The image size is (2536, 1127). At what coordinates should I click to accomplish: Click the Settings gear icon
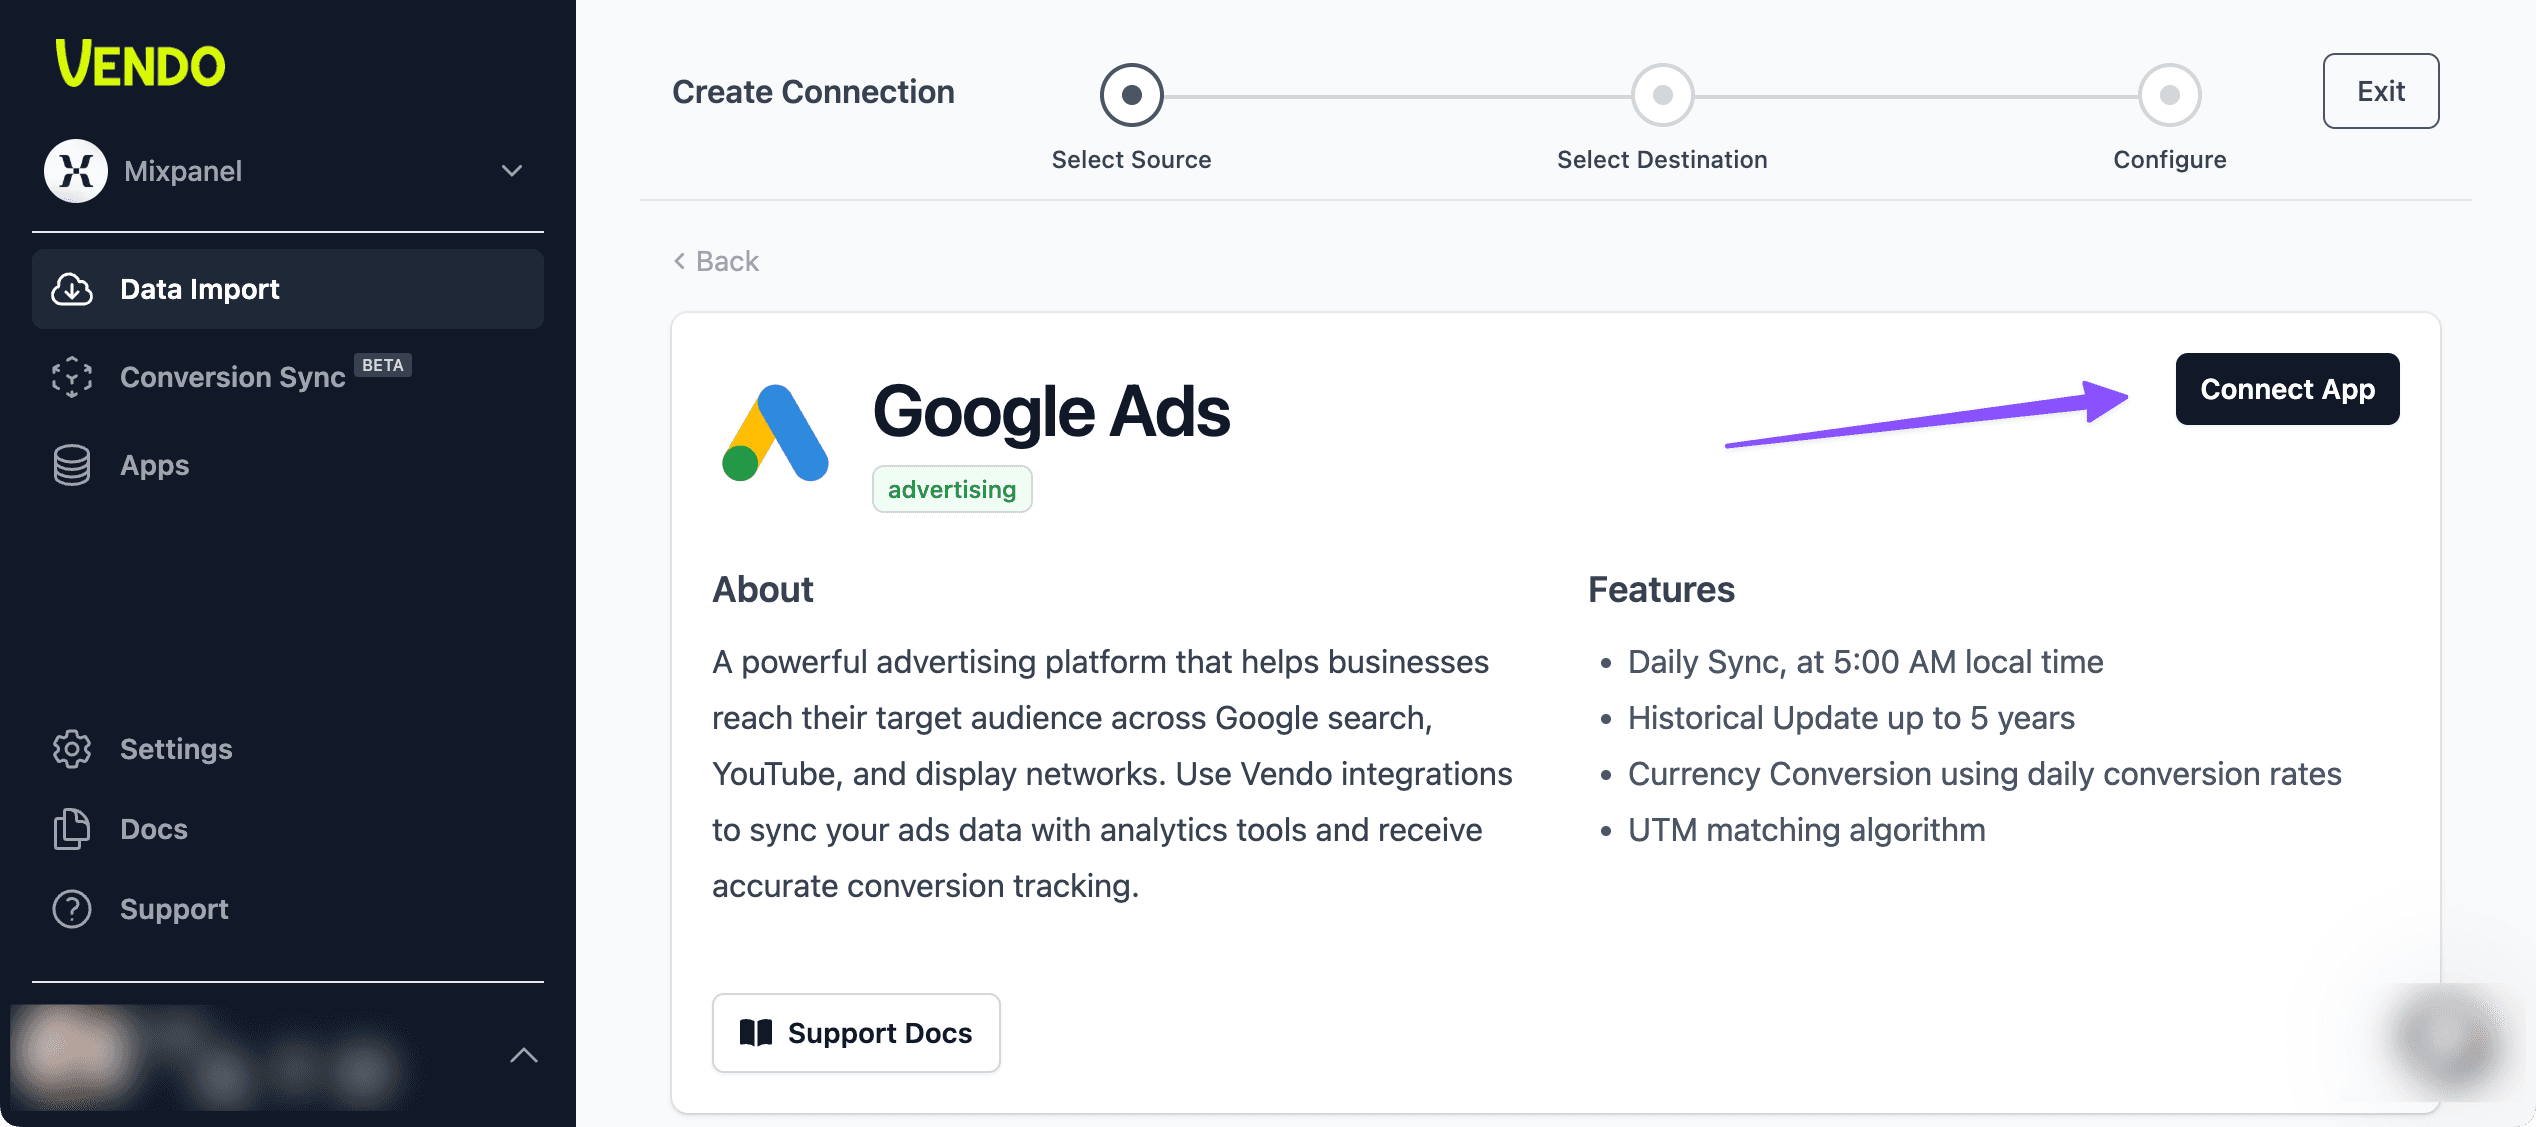pos(72,749)
